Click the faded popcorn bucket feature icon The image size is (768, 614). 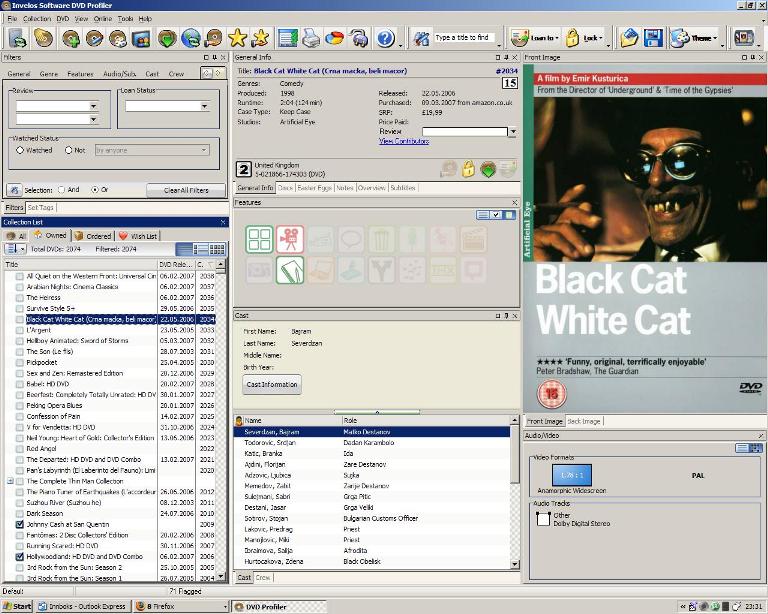click(382, 239)
